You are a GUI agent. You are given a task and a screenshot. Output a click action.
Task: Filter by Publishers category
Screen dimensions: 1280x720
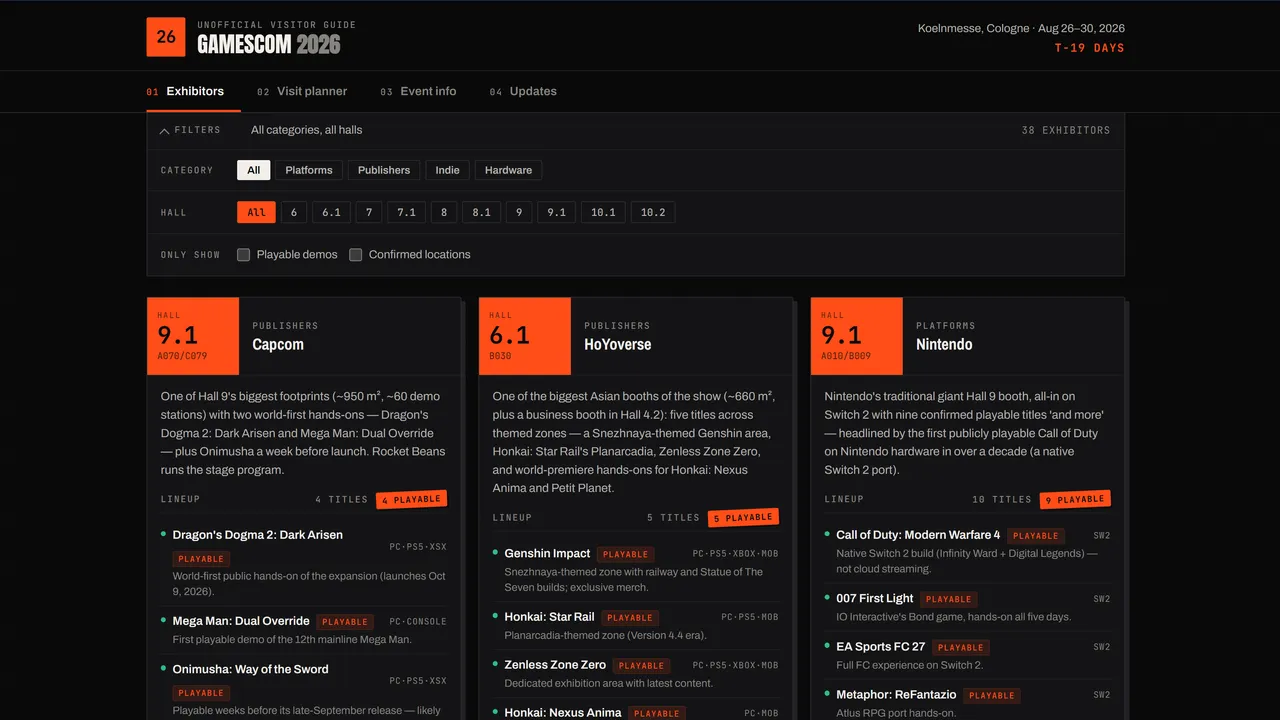[x=384, y=170]
